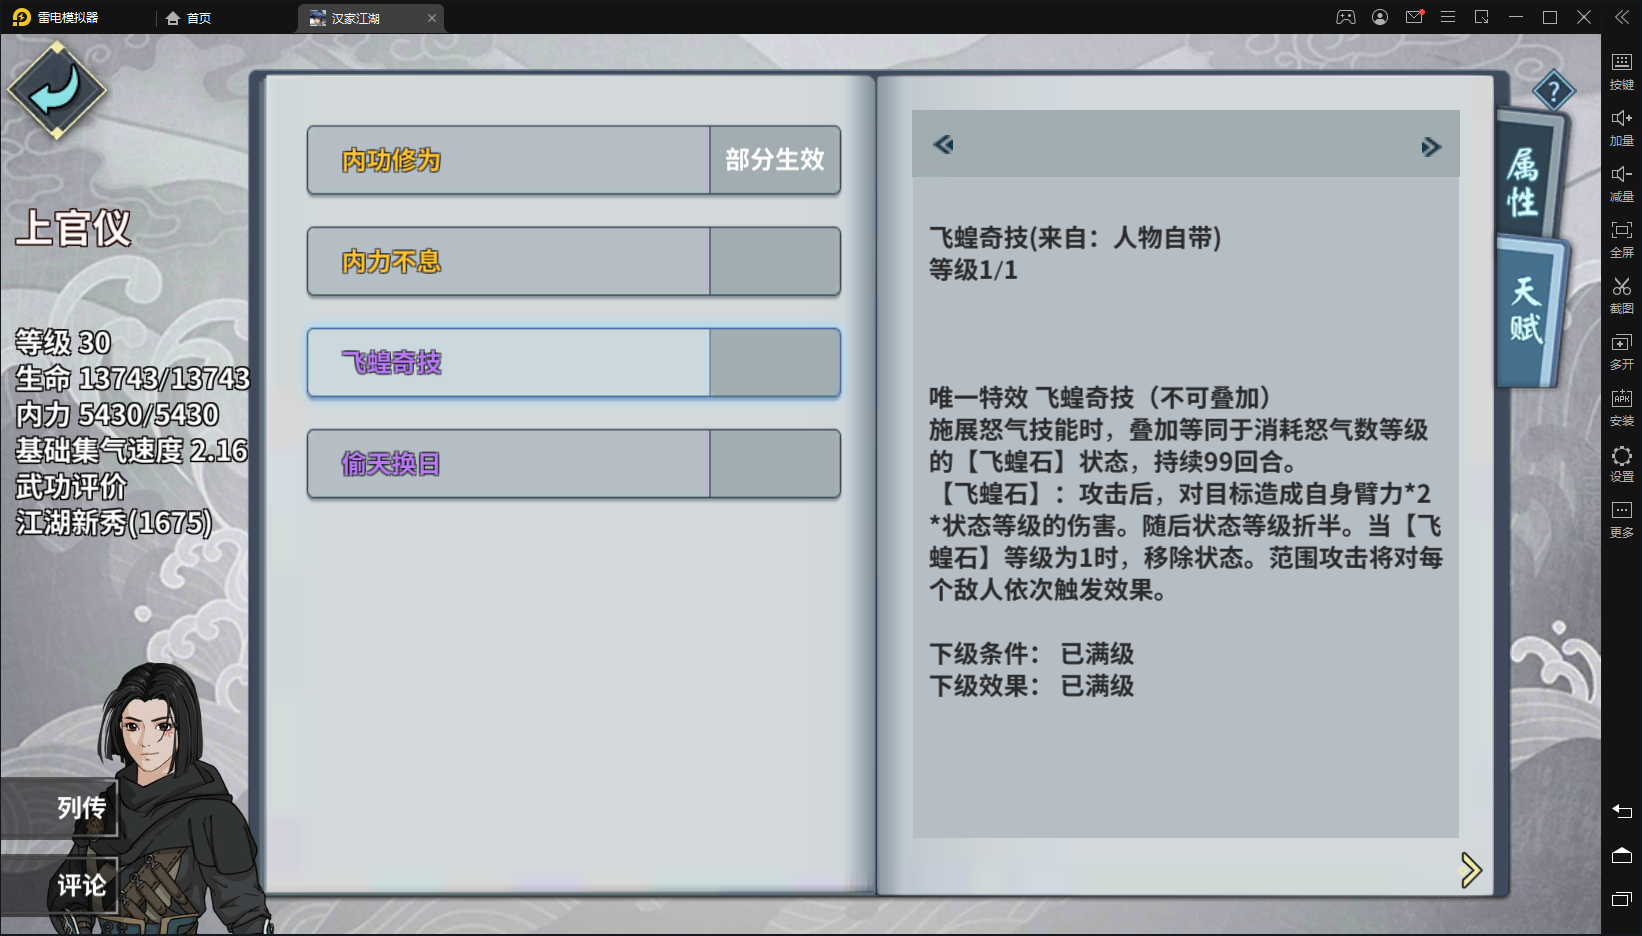Viewport: 1642px width, 936px height.
Task: Take screenshot with 截图 scissors icon
Action: pyautogui.click(x=1621, y=295)
